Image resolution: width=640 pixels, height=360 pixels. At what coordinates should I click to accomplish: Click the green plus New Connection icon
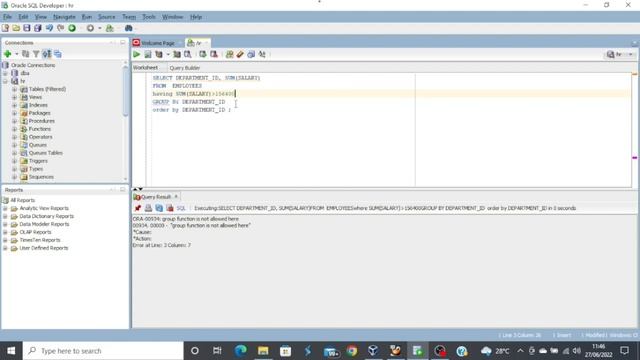coord(7,54)
